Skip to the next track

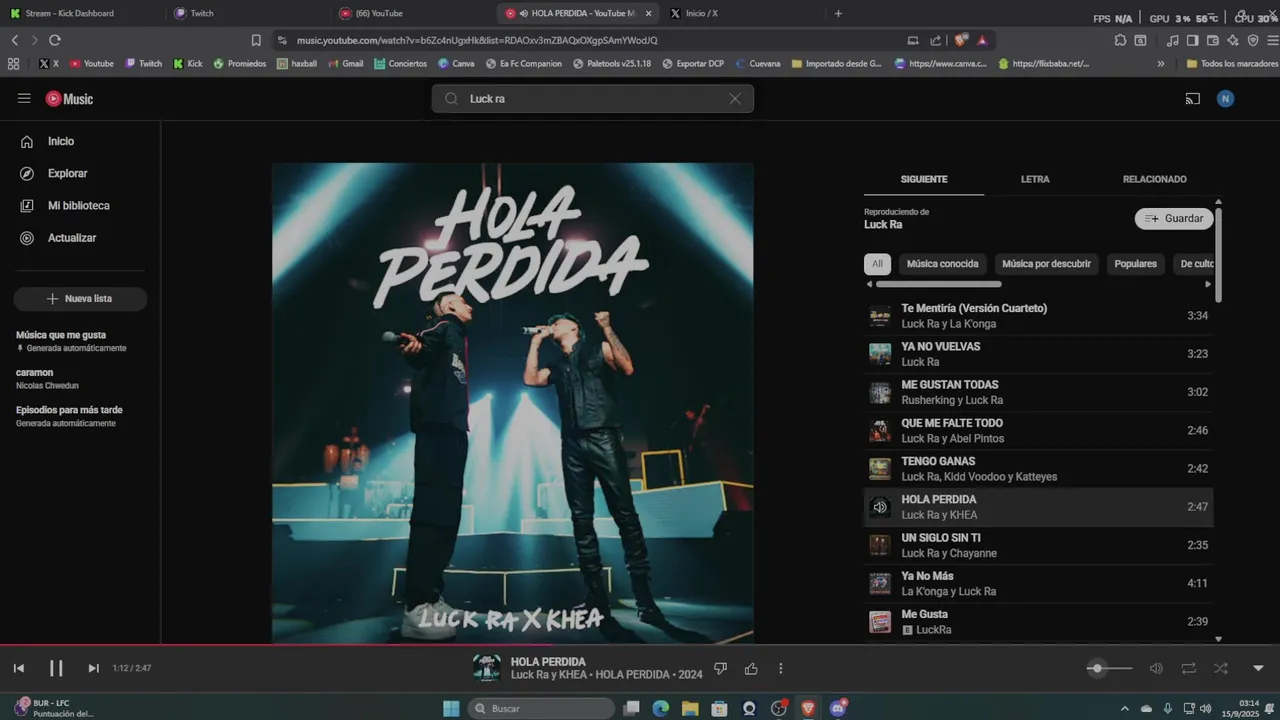click(93, 668)
